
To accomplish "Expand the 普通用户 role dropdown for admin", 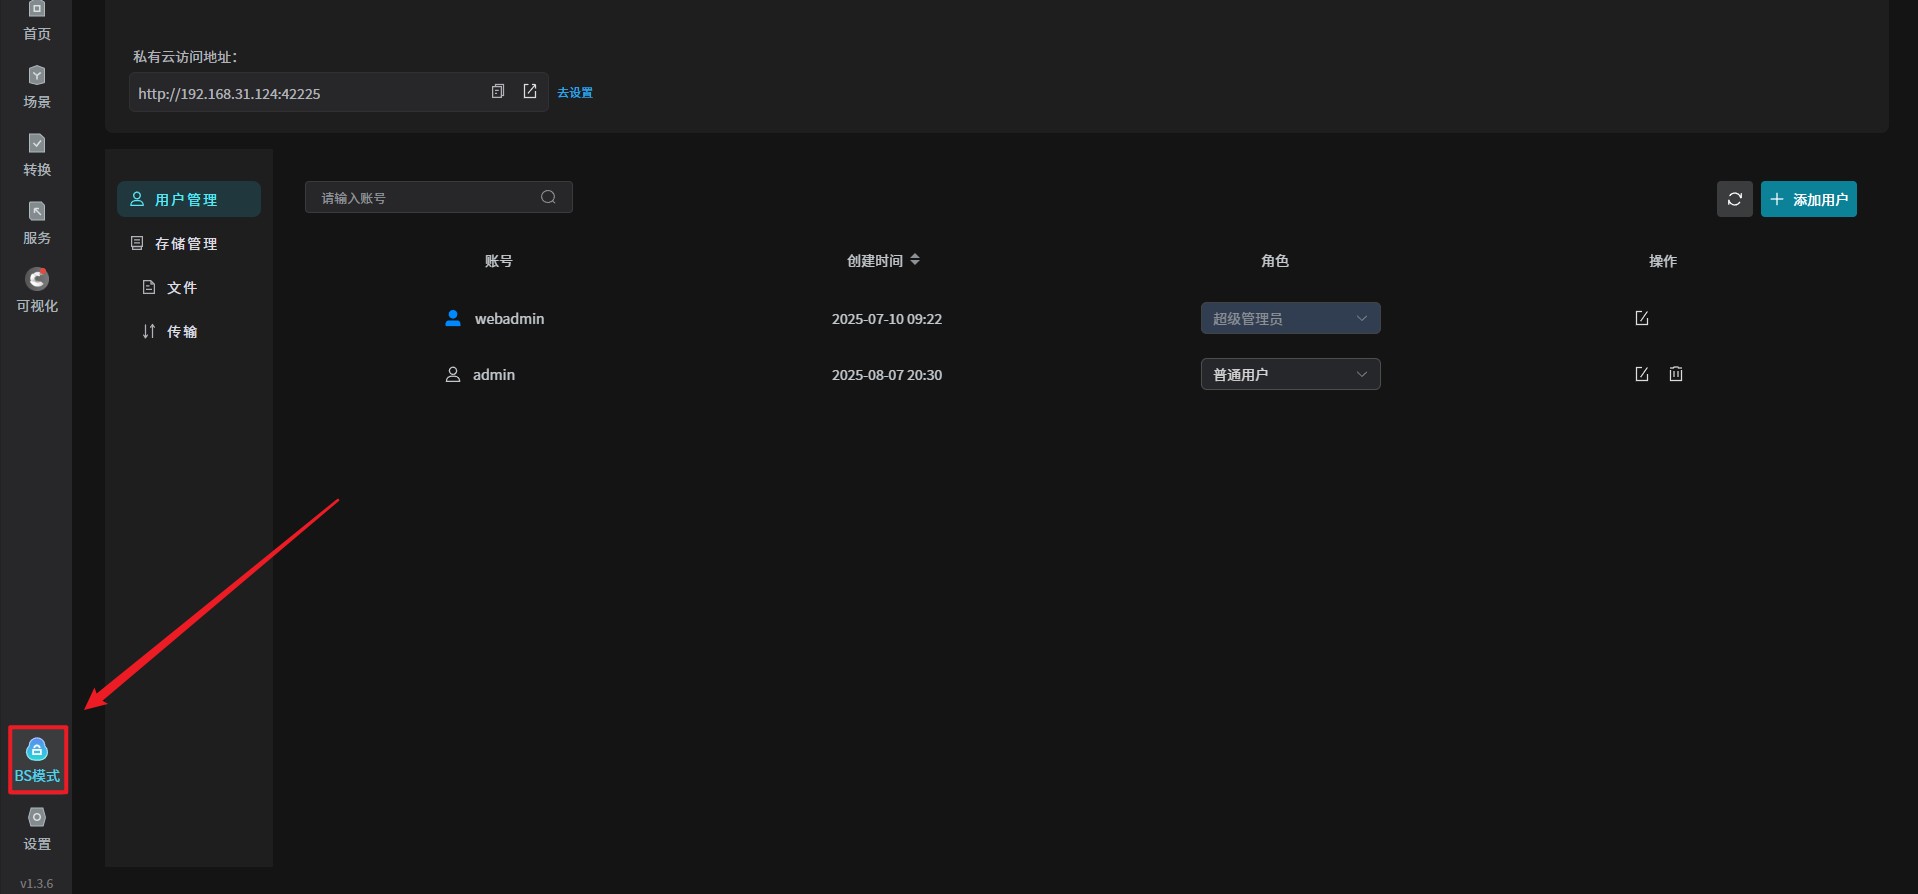I will coord(1290,374).
